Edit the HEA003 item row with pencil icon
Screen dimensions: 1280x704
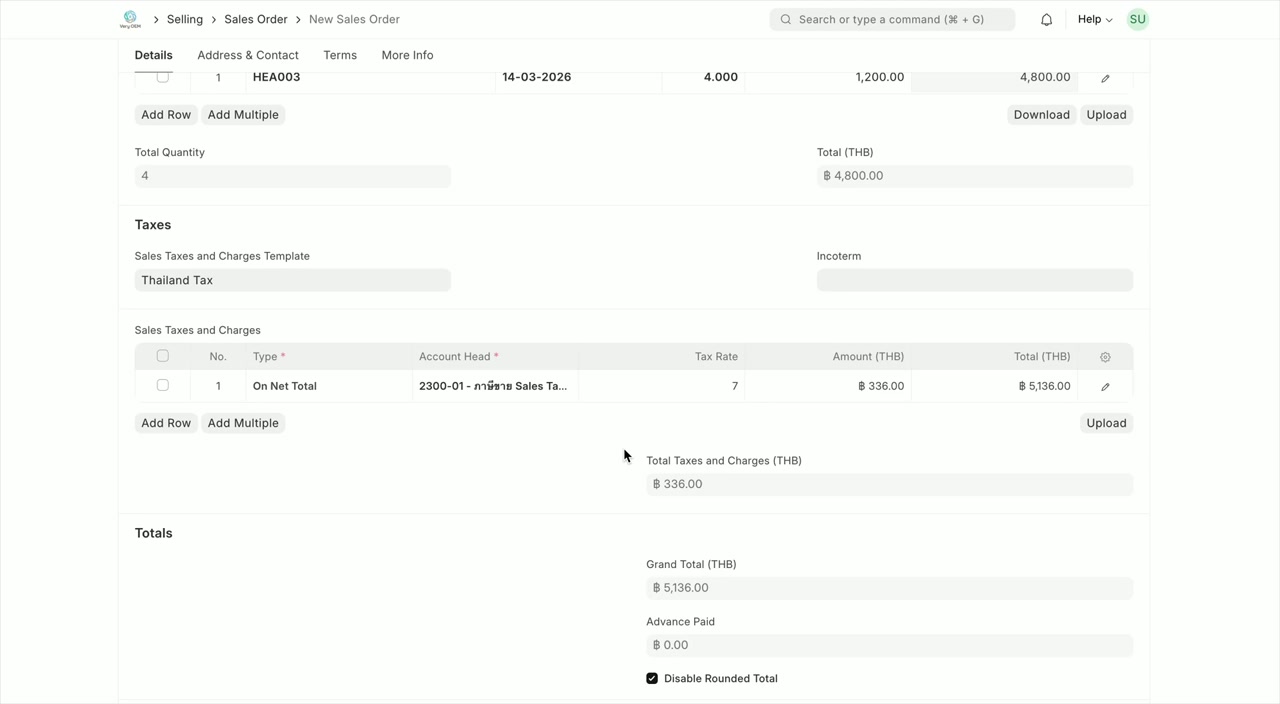point(1105,78)
